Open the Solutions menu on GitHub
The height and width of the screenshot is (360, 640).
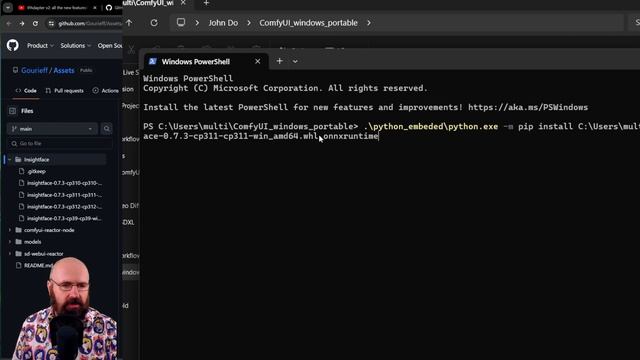76,46
